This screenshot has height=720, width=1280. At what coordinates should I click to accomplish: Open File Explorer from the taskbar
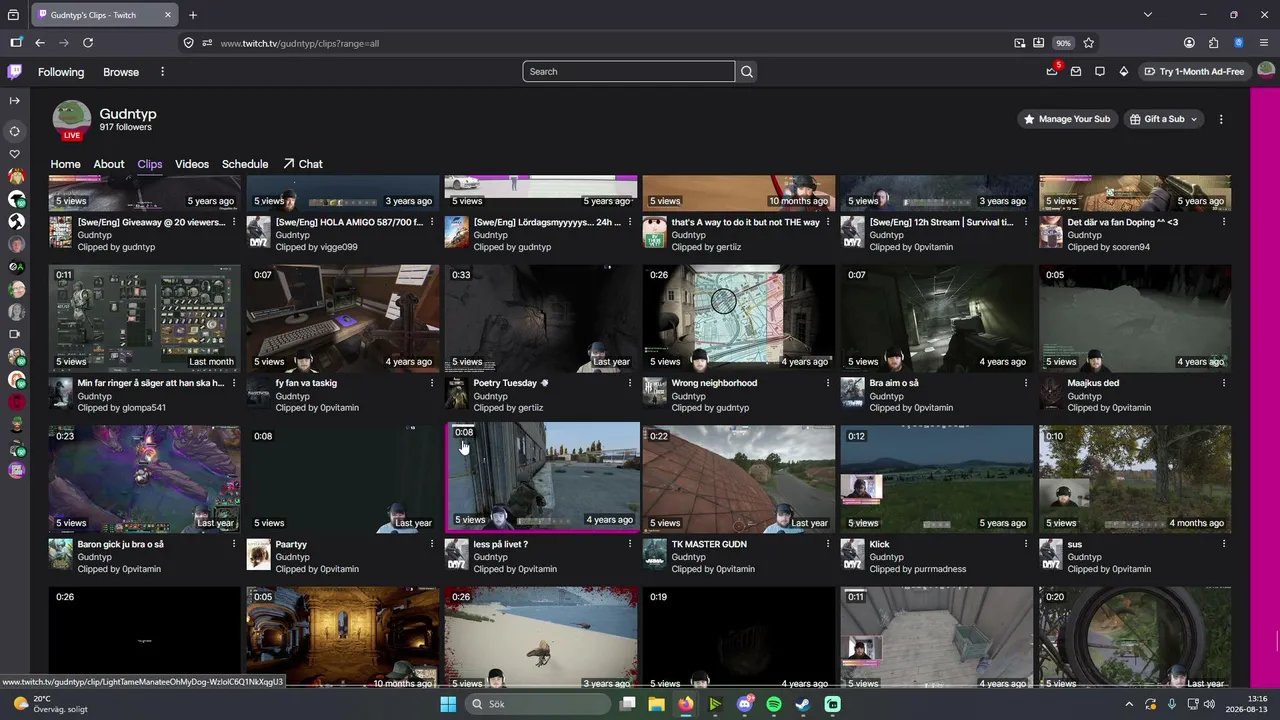[x=656, y=704]
